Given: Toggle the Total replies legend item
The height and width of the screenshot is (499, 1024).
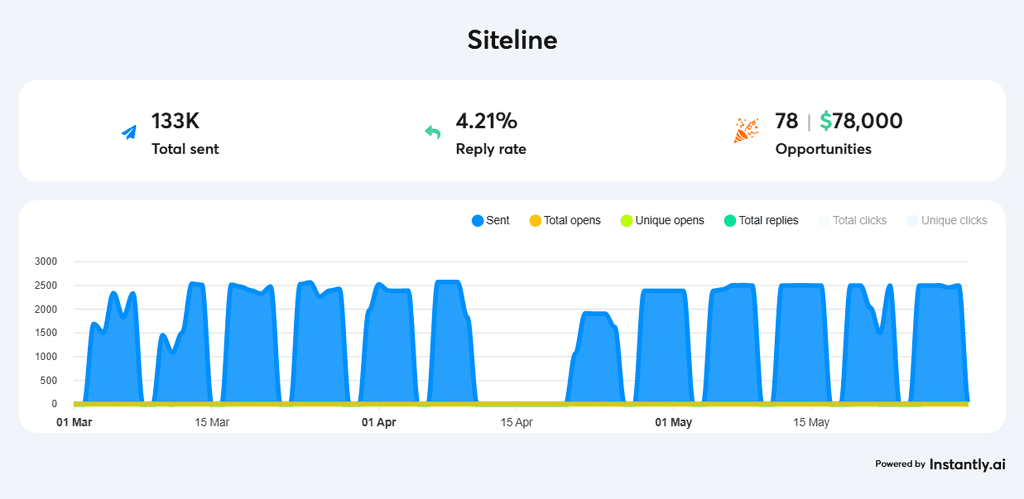Looking at the screenshot, I should (761, 221).
